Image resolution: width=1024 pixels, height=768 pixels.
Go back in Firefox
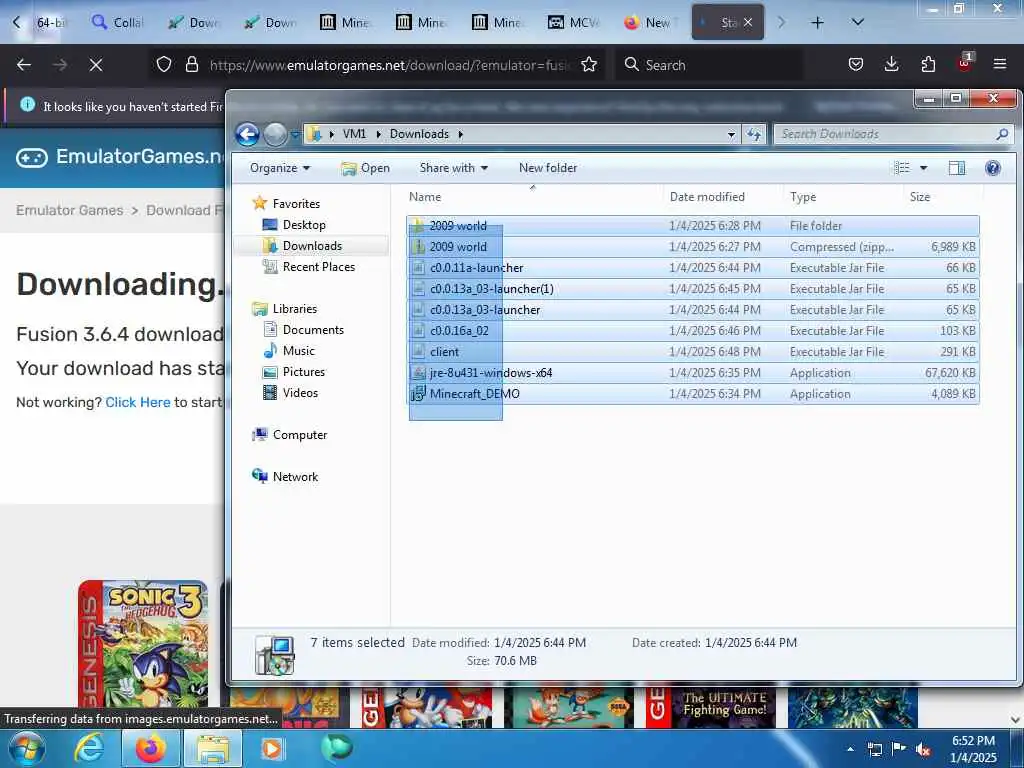(24, 65)
